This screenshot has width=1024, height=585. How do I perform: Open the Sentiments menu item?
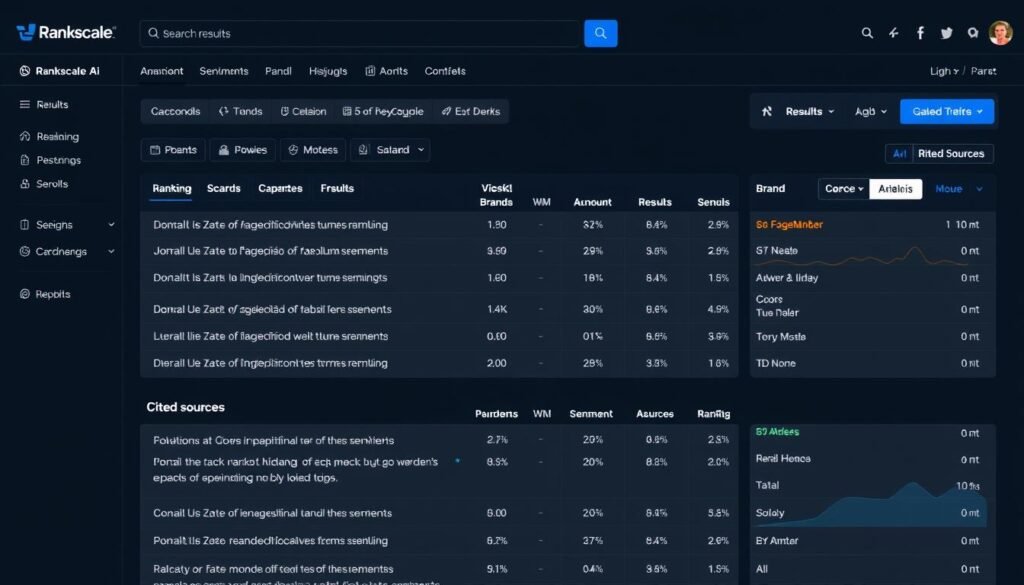(223, 71)
